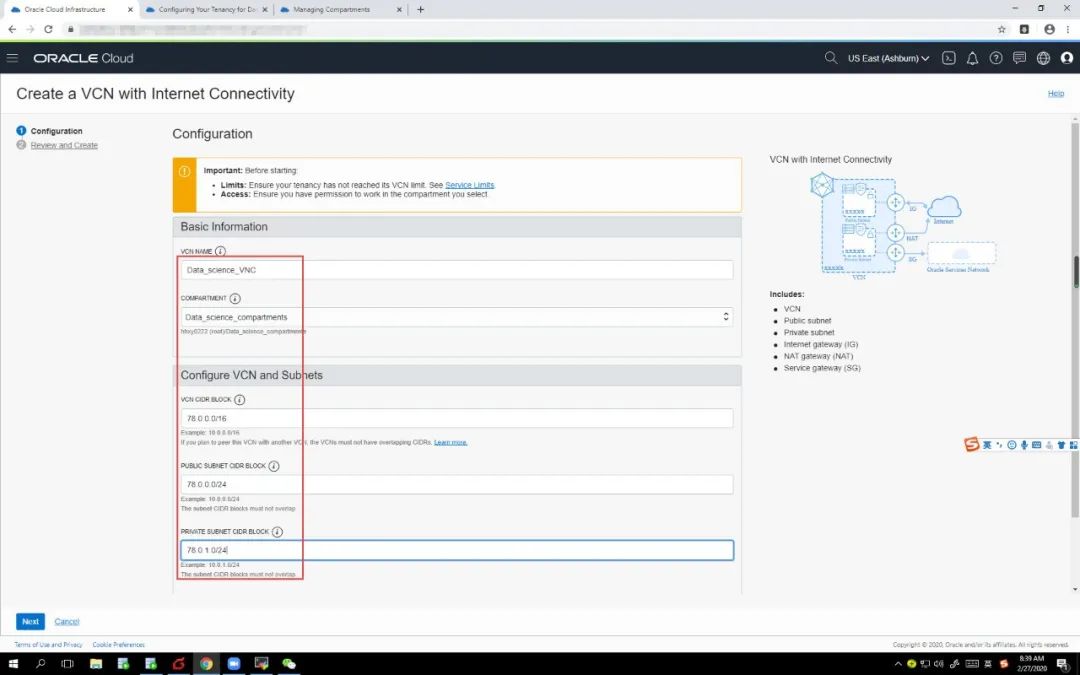Image resolution: width=1080 pixels, height=675 pixels.
Task: Click the Cancel link
Action: point(67,621)
